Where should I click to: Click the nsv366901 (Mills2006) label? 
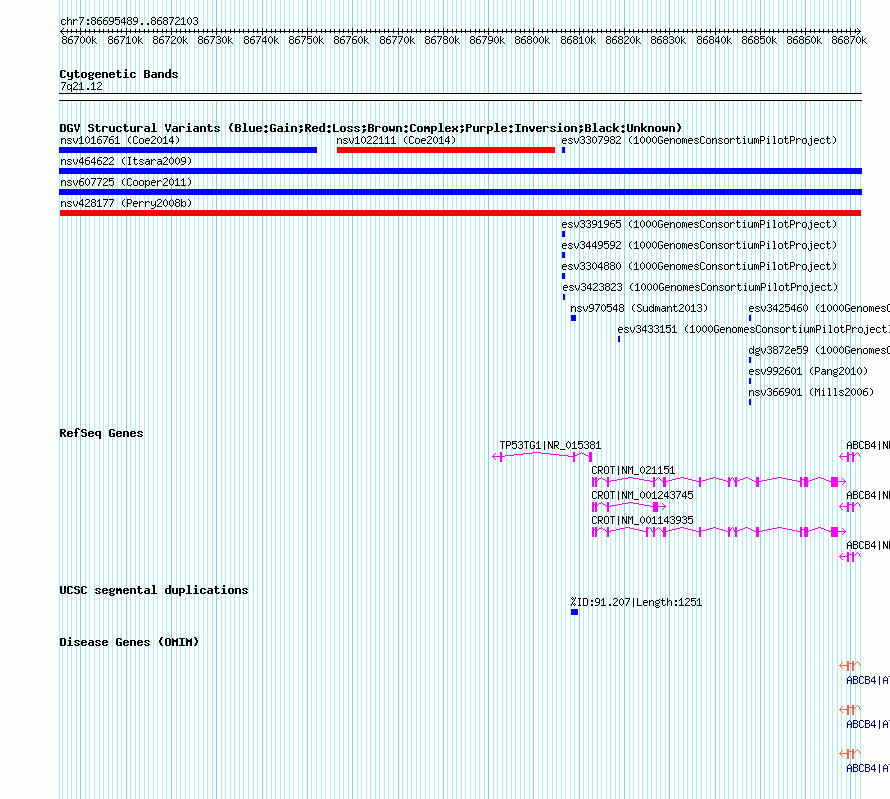(811, 392)
